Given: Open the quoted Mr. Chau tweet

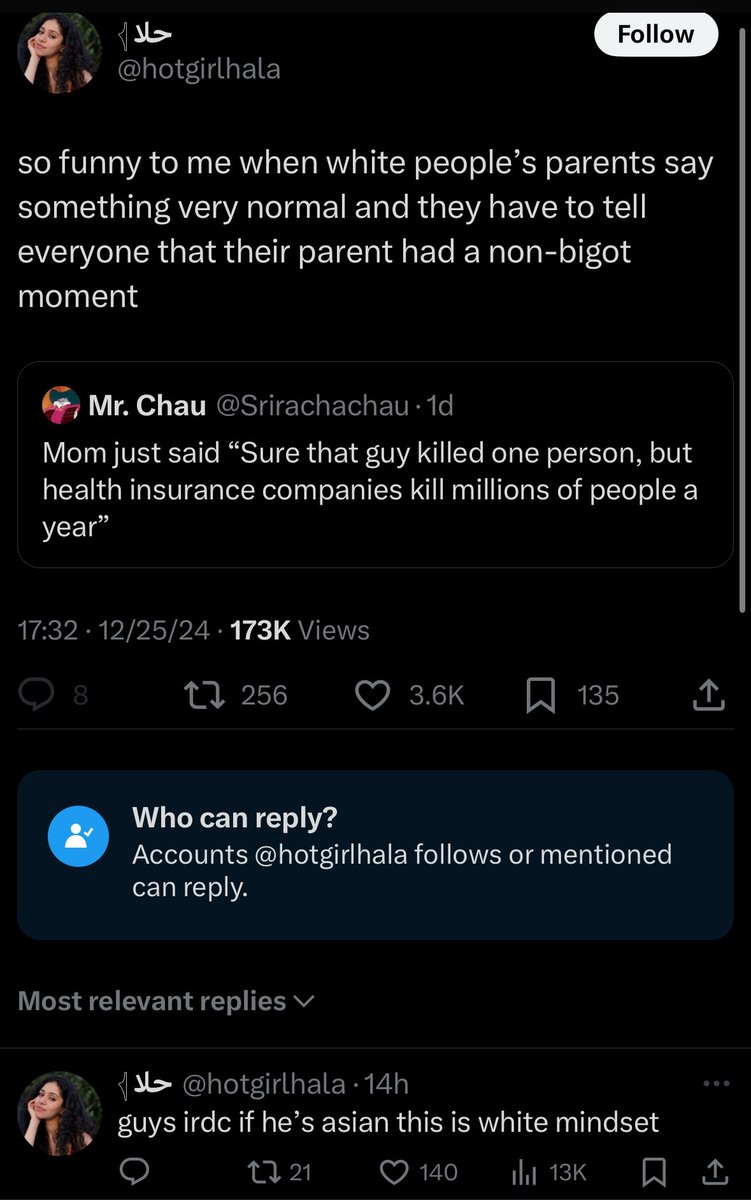Looking at the screenshot, I should 375,464.
